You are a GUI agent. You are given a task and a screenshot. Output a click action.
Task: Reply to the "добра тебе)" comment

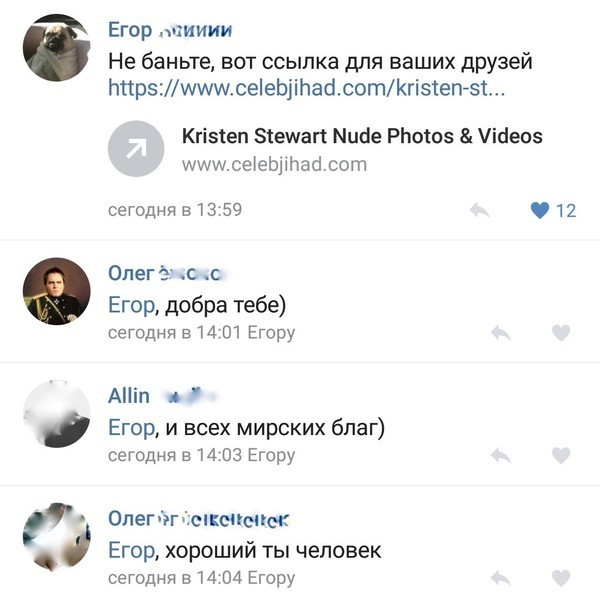pos(501,333)
